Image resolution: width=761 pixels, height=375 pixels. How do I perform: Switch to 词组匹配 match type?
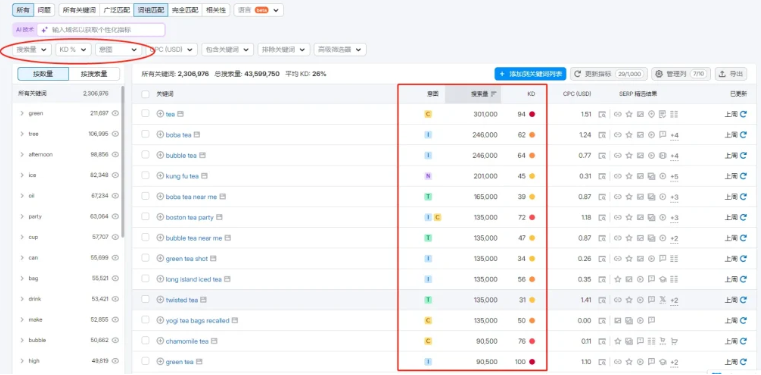point(151,10)
